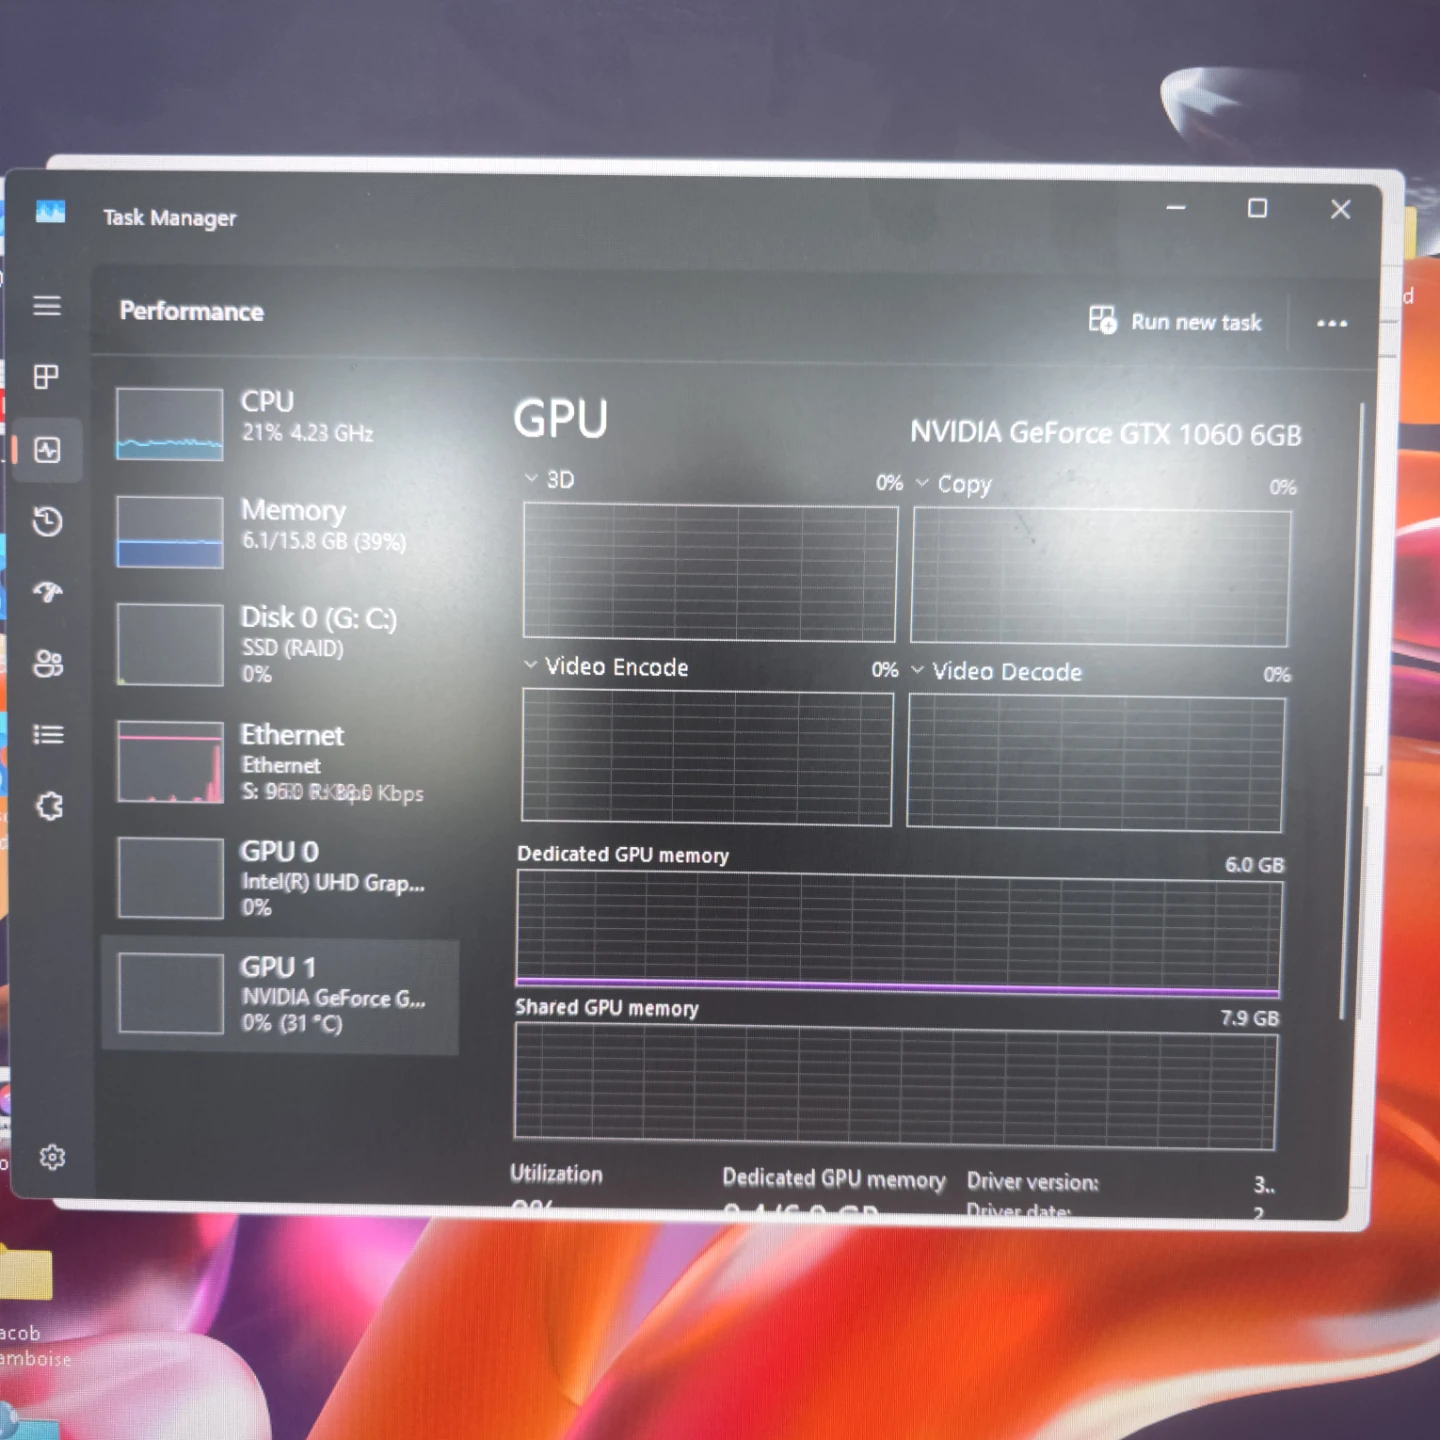
Task: Click the CPU mini graph thumbnail
Action: (169, 424)
